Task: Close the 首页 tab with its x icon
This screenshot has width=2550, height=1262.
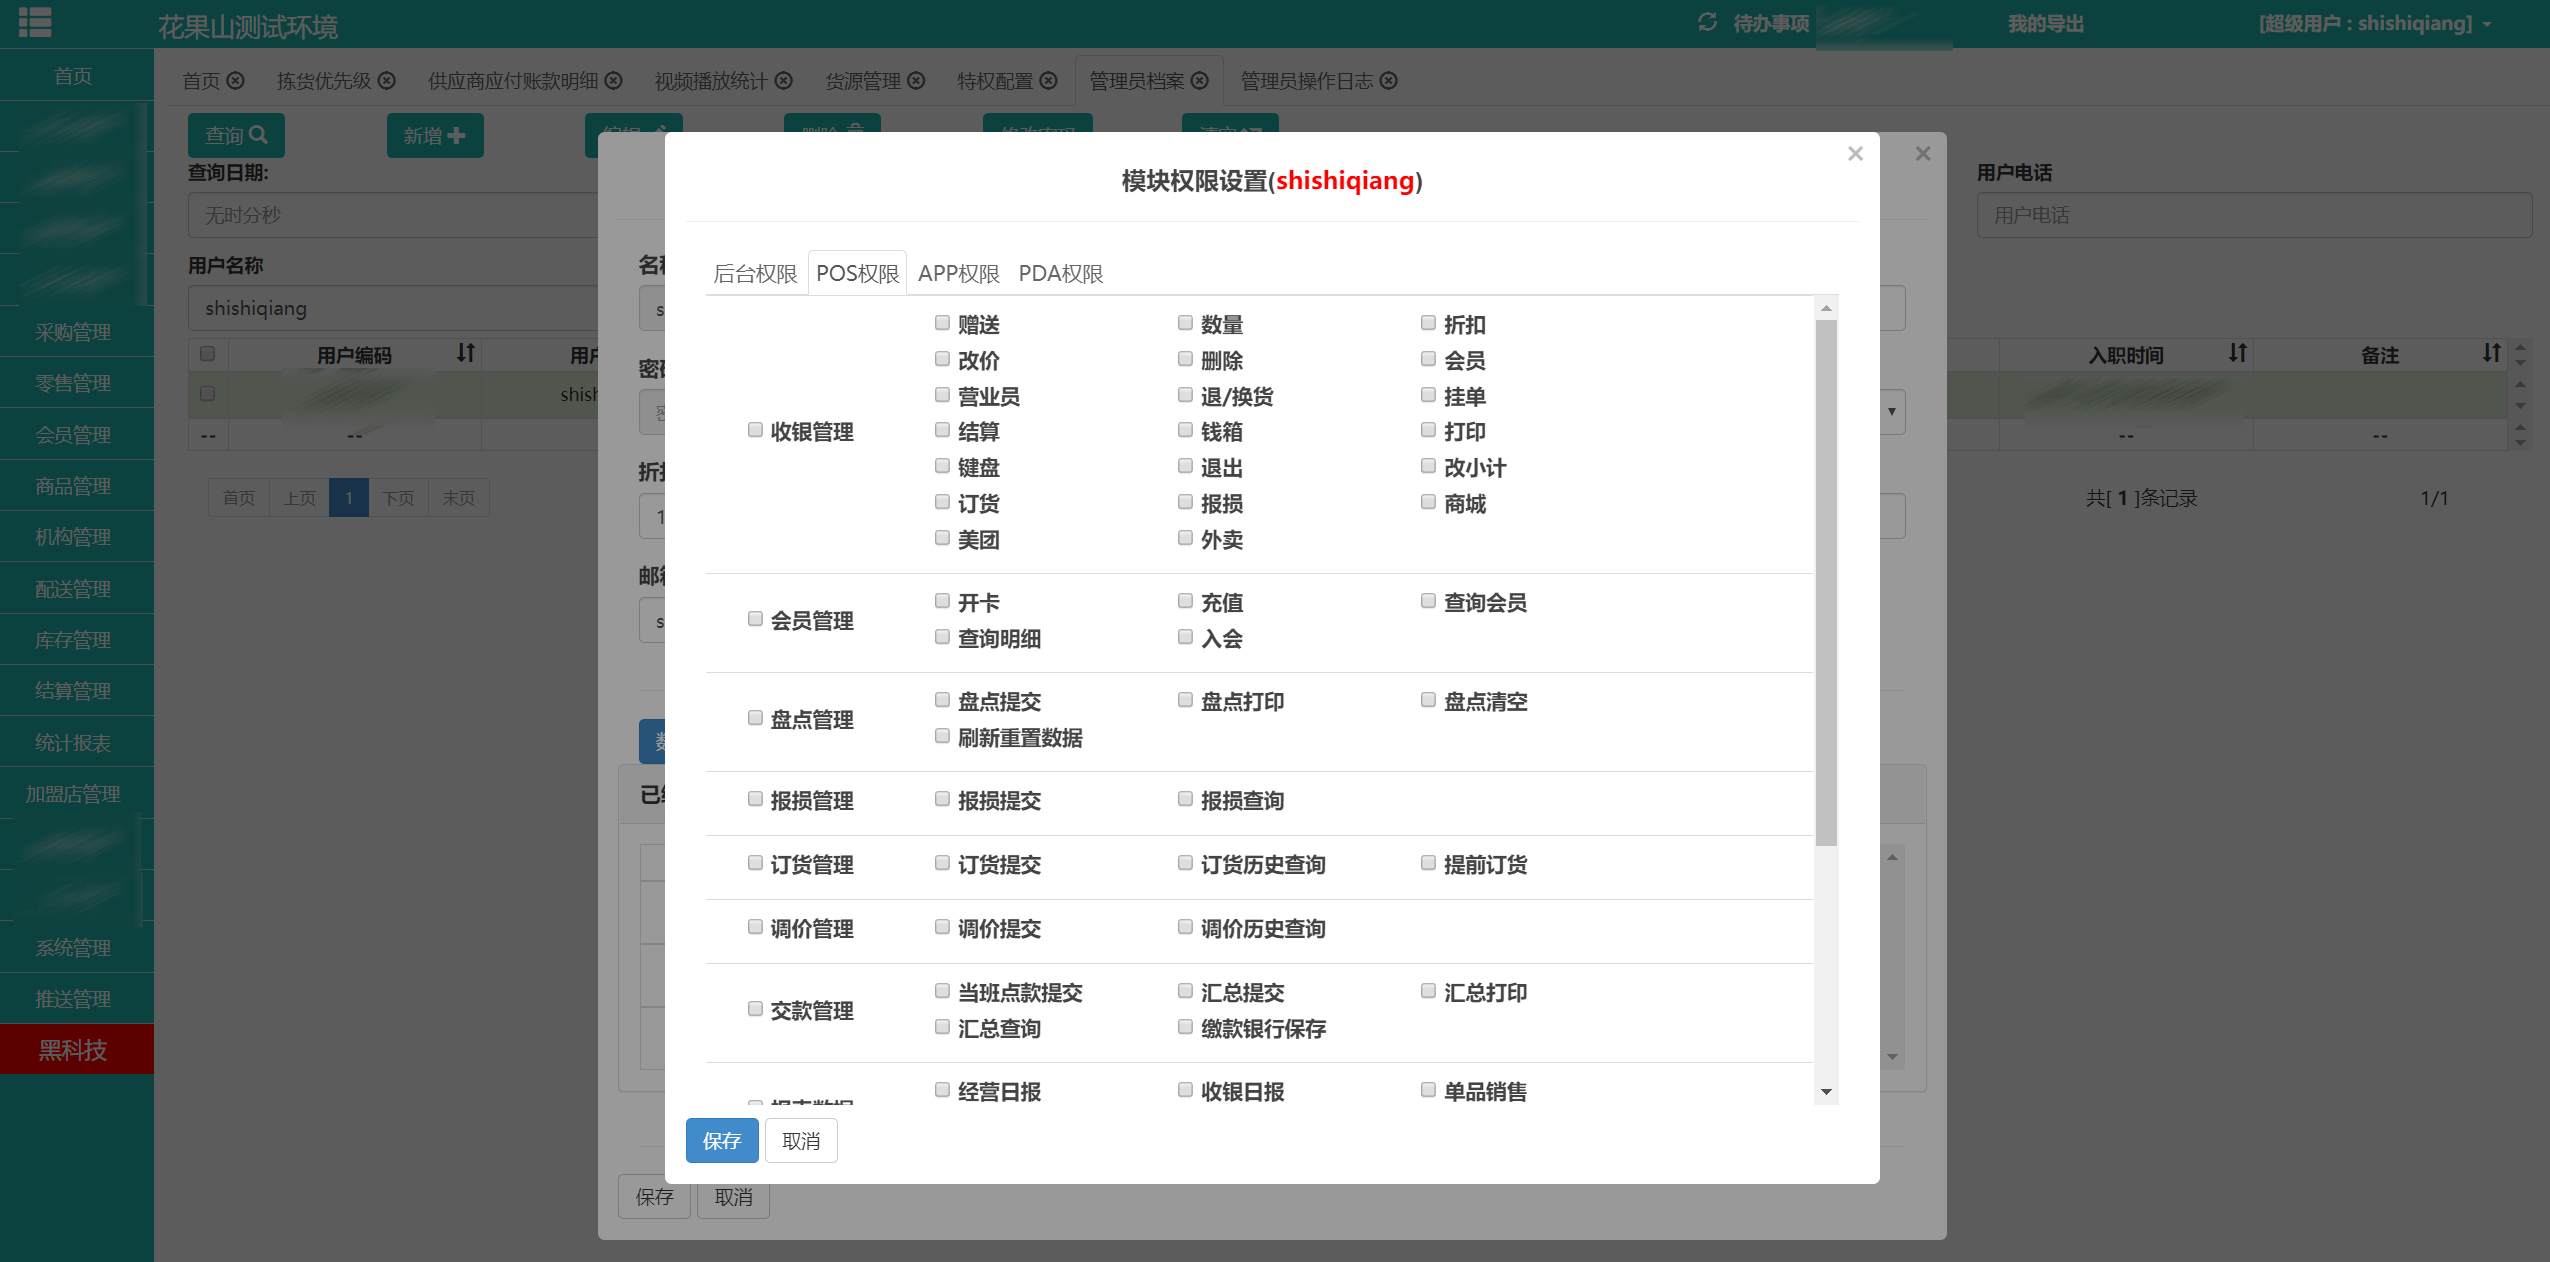Action: 236,81
